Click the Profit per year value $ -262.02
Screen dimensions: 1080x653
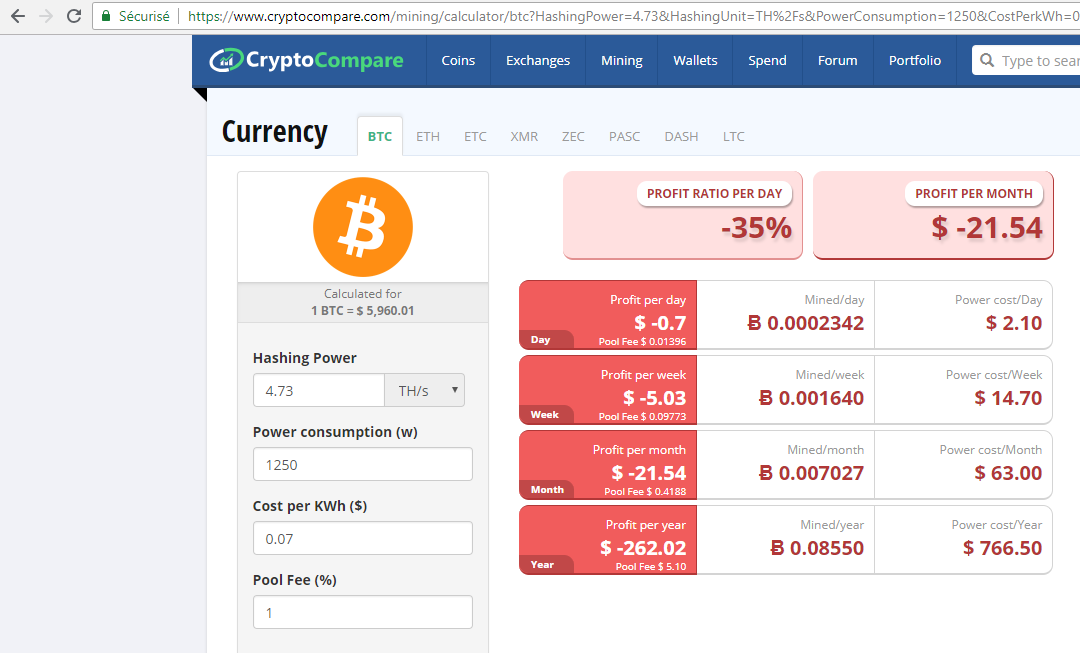[x=643, y=548]
